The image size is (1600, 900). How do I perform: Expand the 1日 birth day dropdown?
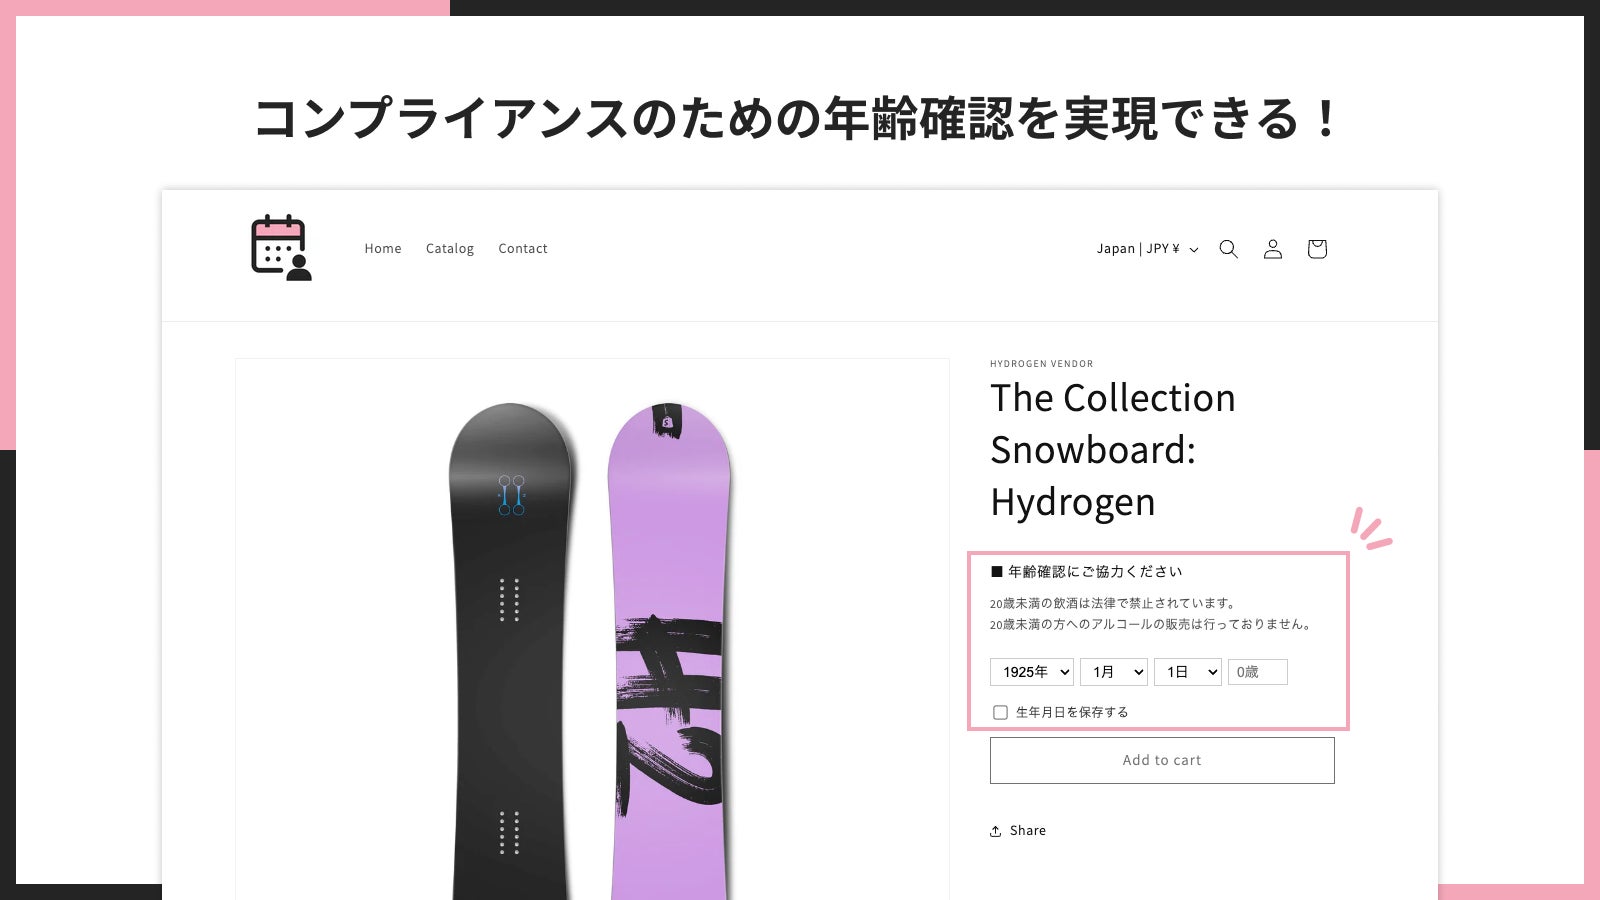point(1187,672)
